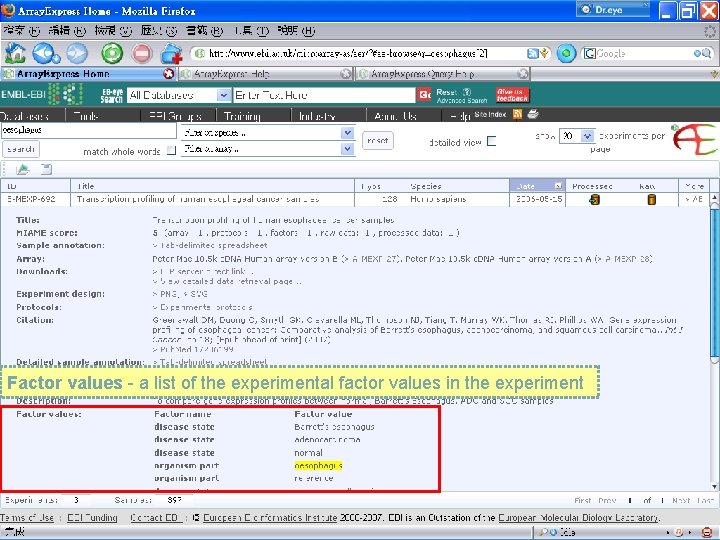This screenshot has height=540, width=720.
Task: Close the ArrayExpress Query Help tab
Action: click(x=523, y=73)
